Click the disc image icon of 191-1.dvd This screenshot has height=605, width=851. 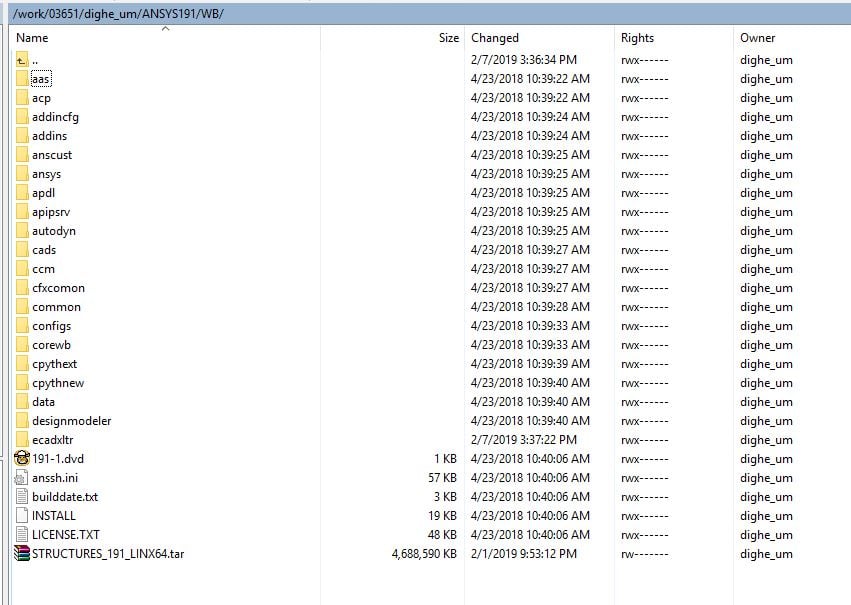pyautogui.click(x=22, y=458)
